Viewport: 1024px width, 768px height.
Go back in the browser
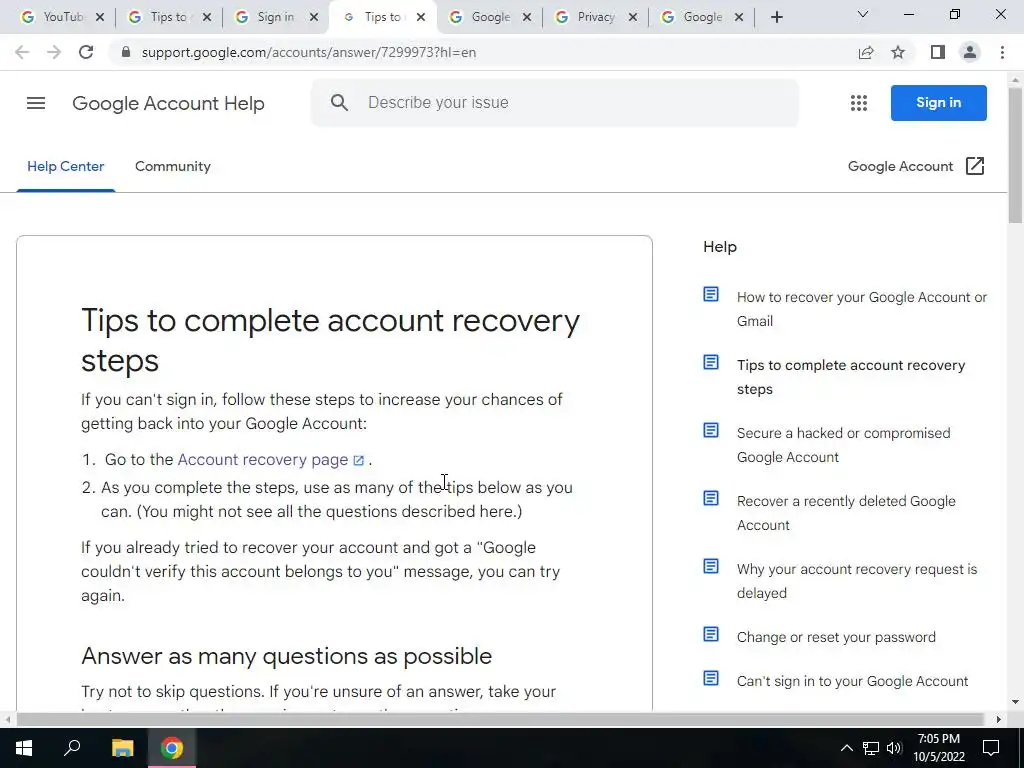coord(22,52)
